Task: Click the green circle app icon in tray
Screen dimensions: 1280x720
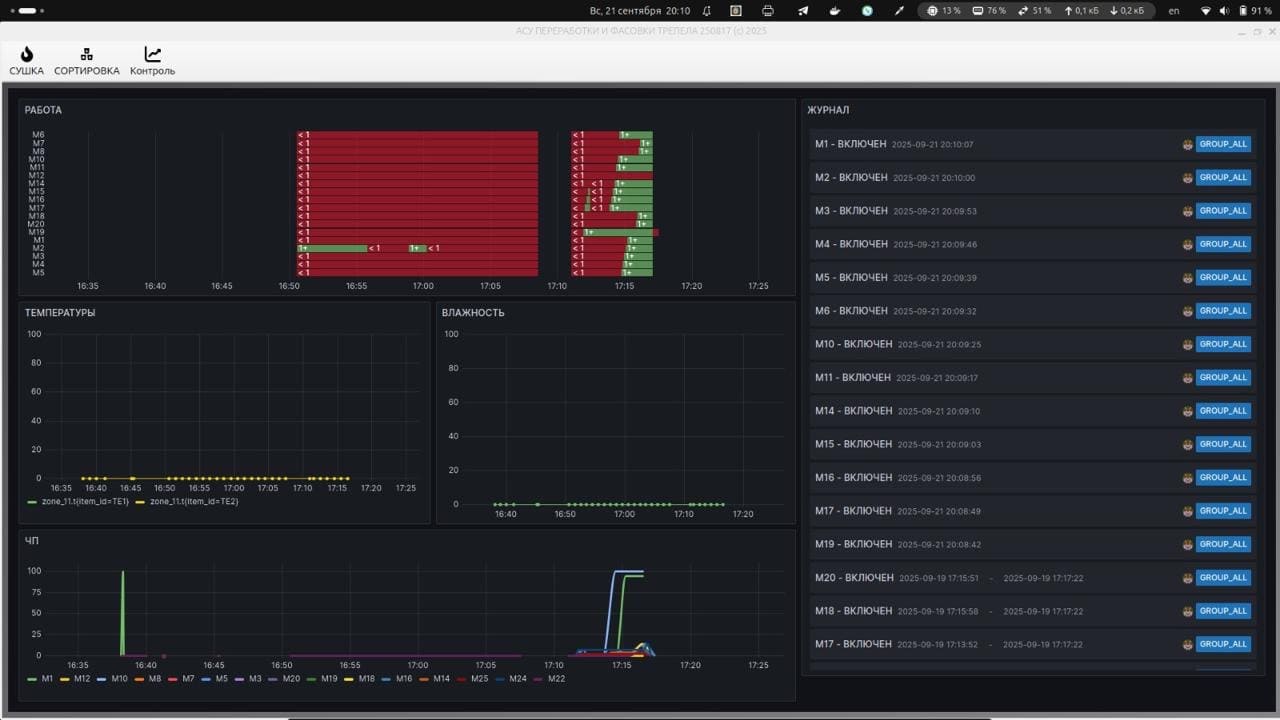Action: point(866,10)
